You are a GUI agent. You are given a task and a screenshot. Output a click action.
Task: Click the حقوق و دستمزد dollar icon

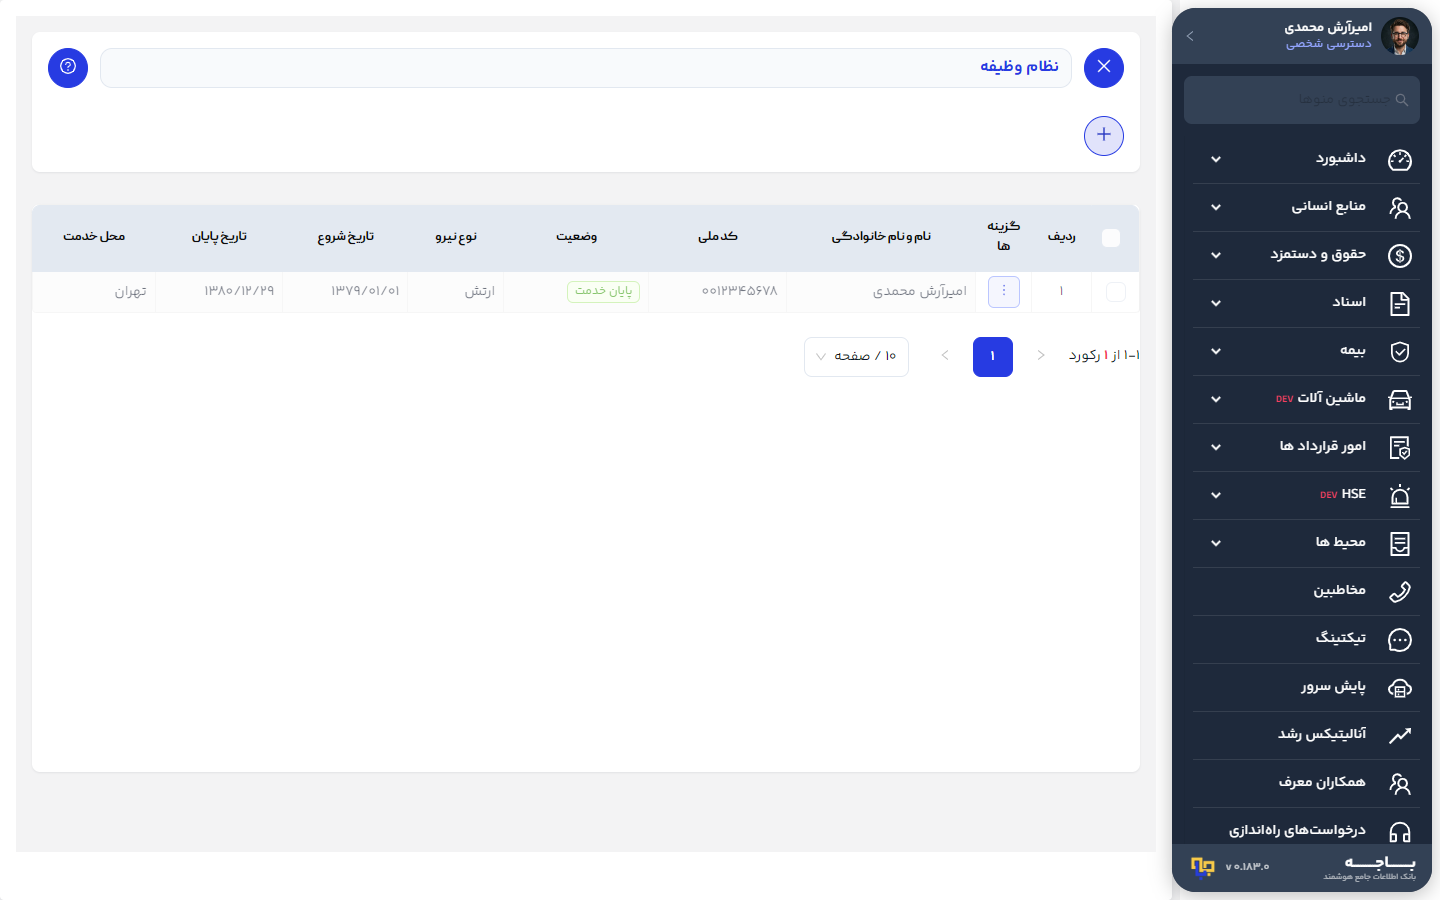point(1400,255)
